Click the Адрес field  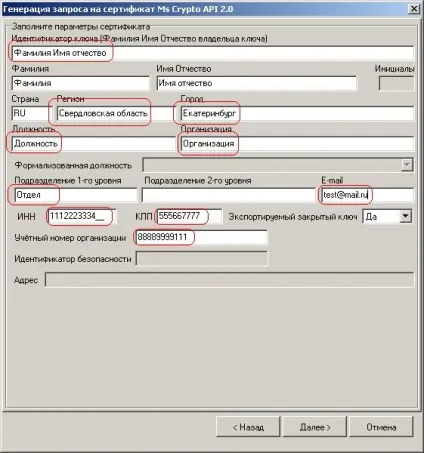pos(229,280)
